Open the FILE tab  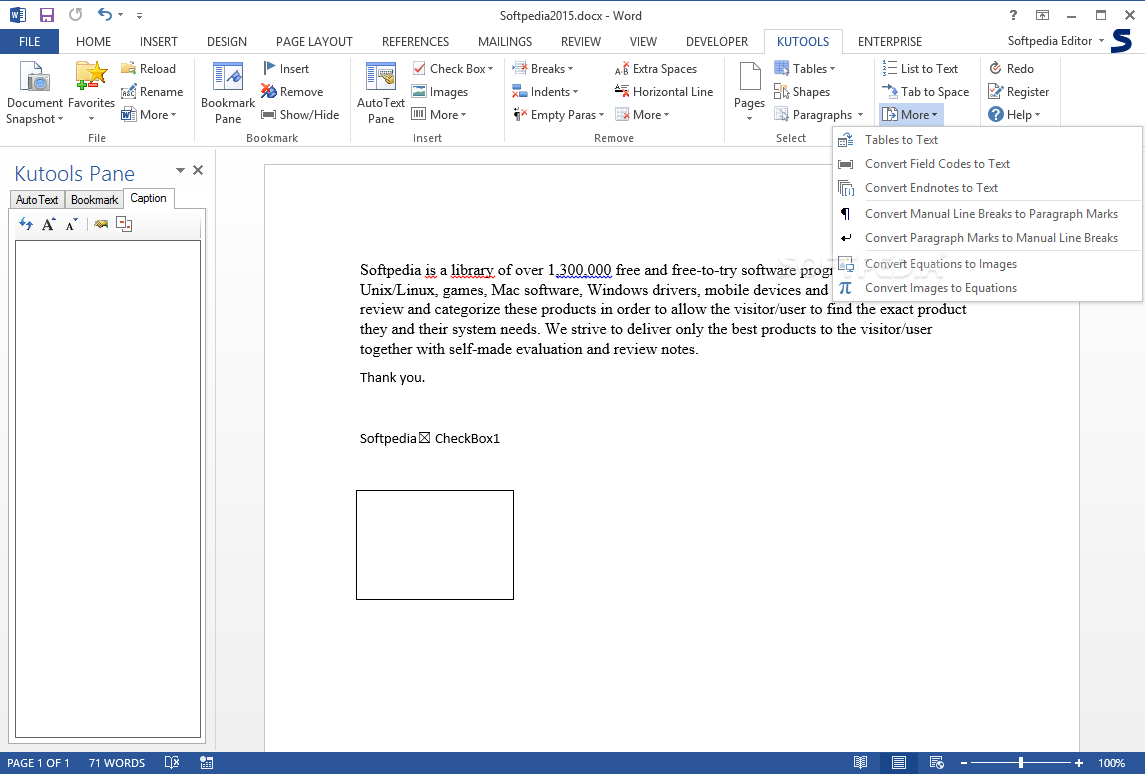click(x=29, y=42)
